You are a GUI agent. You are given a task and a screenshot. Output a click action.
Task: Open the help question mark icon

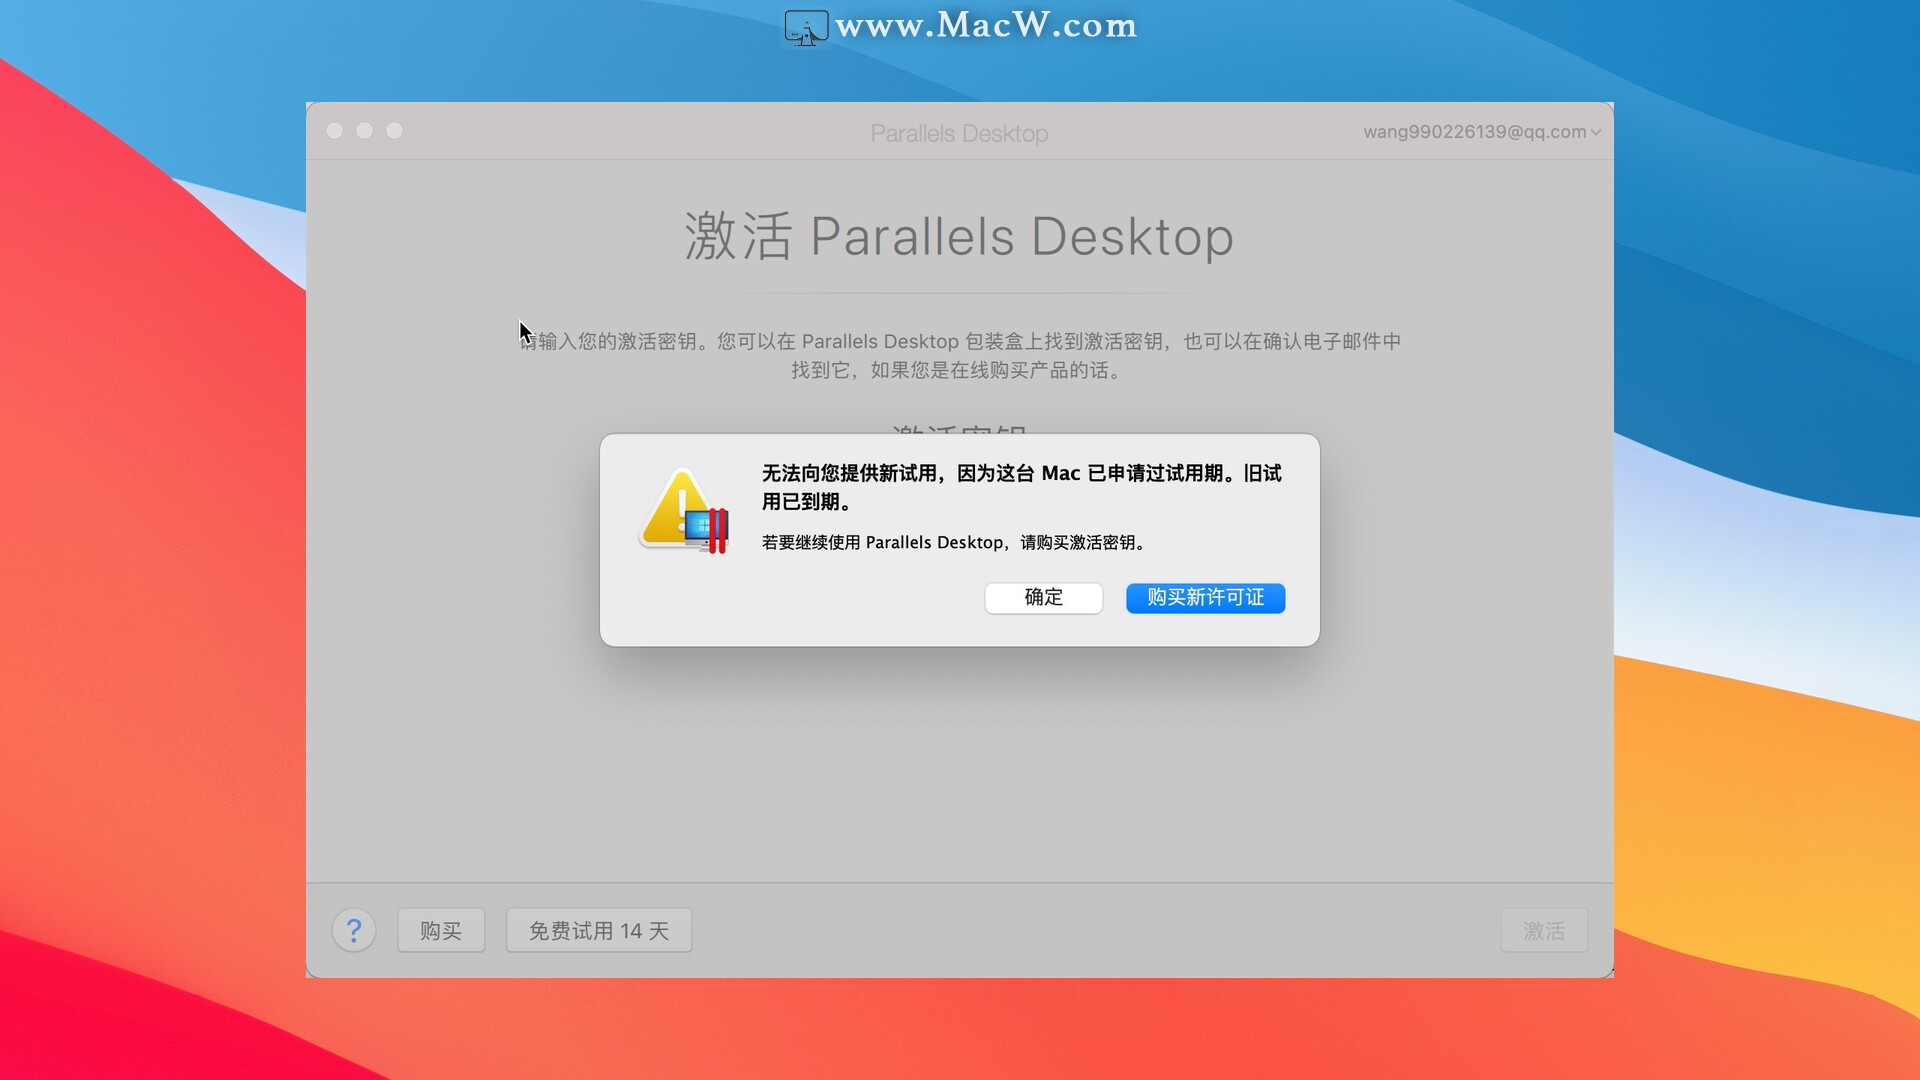pyautogui.click(x=354, y=931)
